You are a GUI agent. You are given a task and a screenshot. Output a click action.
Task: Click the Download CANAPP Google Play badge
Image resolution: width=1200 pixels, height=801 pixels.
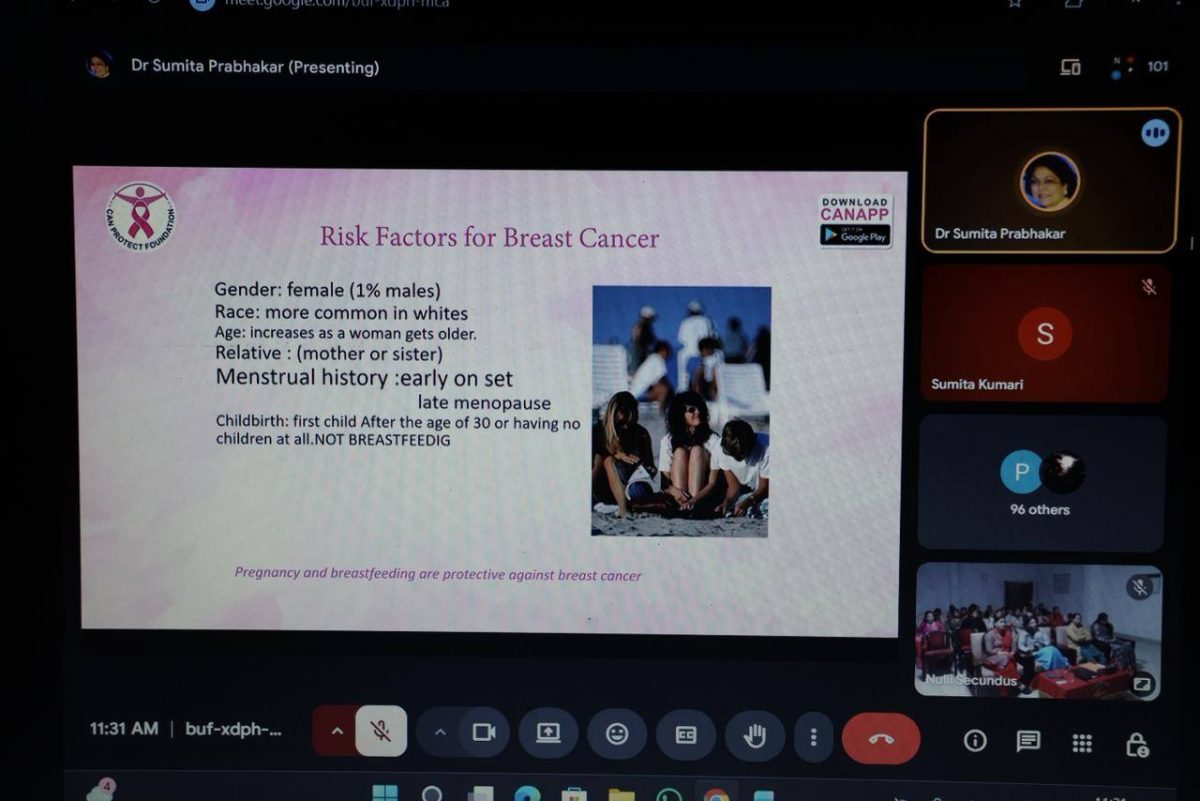click(855, 221)
